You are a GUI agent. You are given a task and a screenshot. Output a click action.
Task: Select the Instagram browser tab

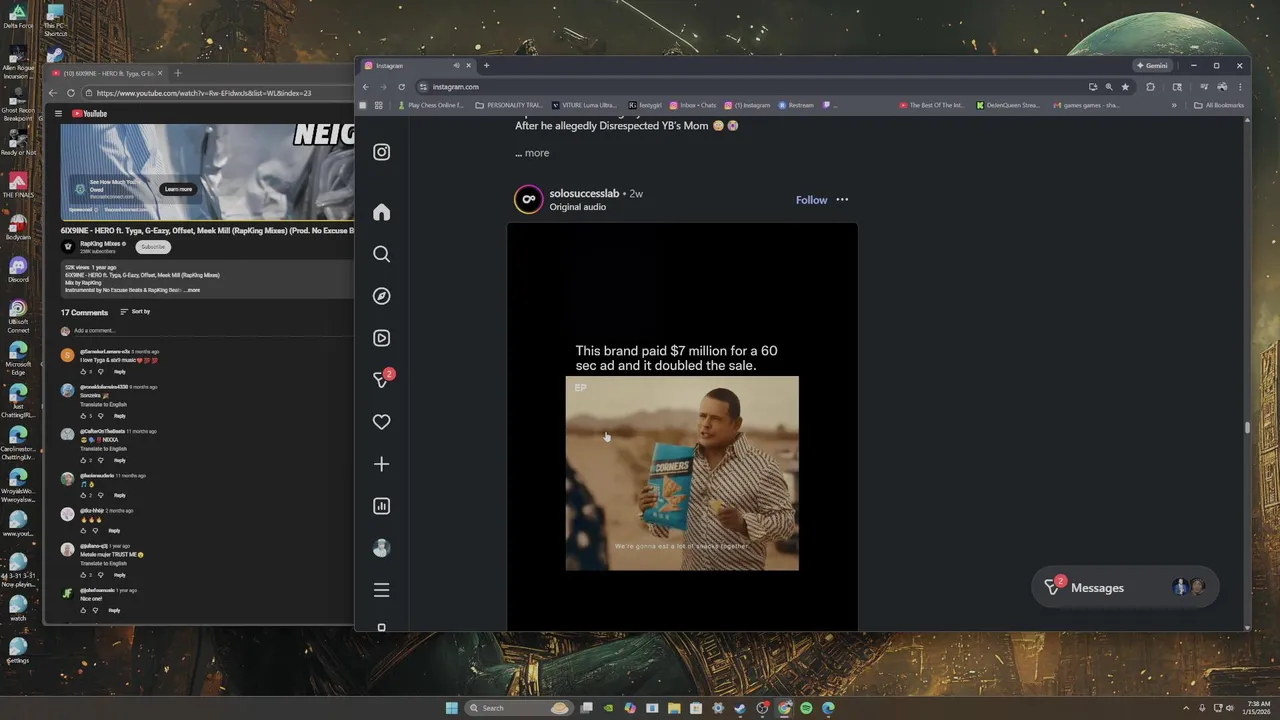(x=417, y=66)
